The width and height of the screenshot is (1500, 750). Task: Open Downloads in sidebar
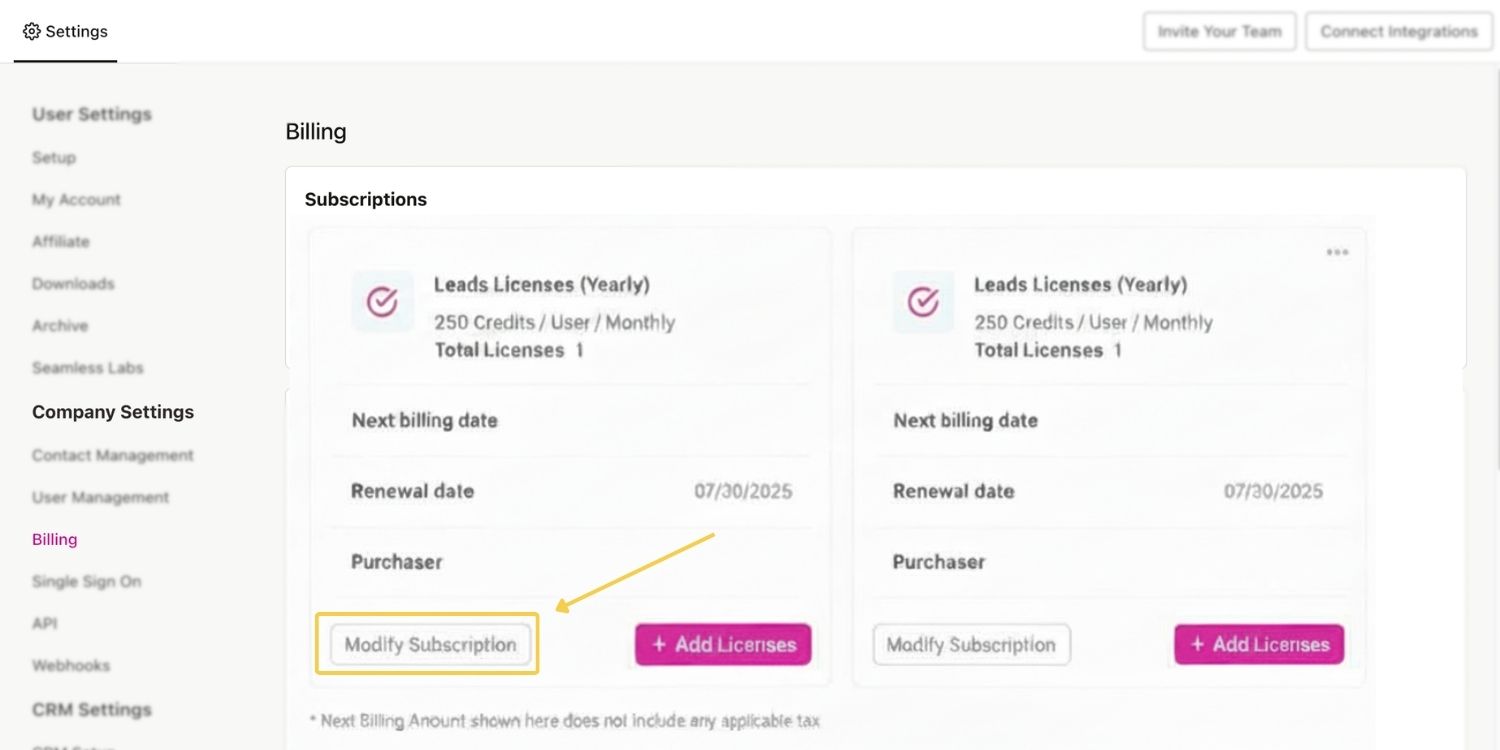coord(73,283)
